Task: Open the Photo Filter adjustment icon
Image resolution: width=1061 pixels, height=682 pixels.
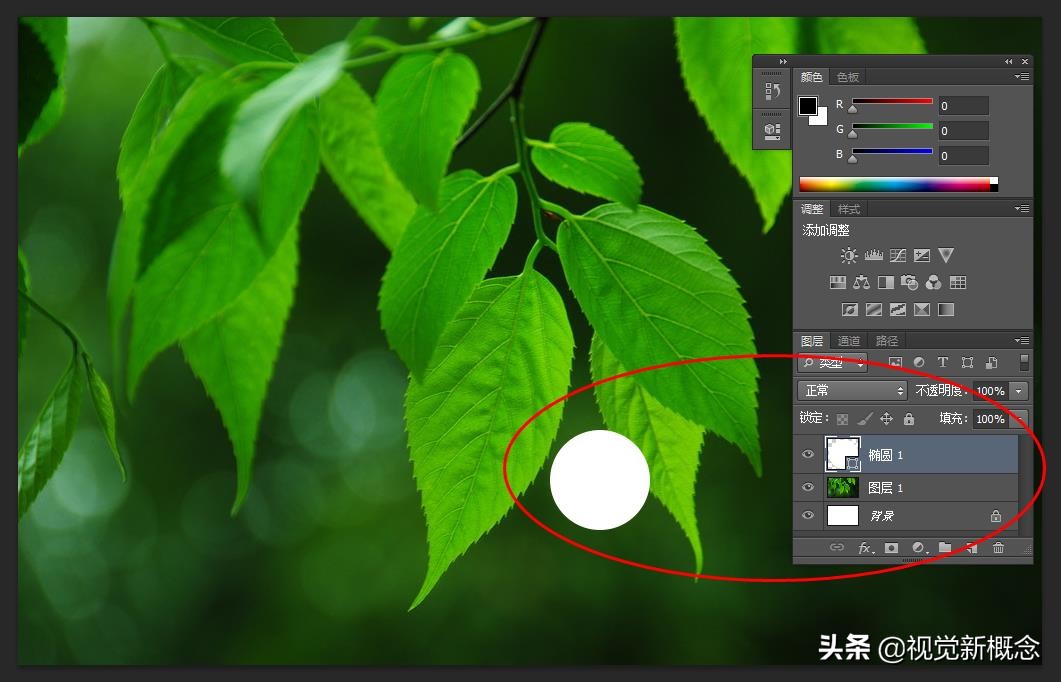Action: (x=909, y=283)
